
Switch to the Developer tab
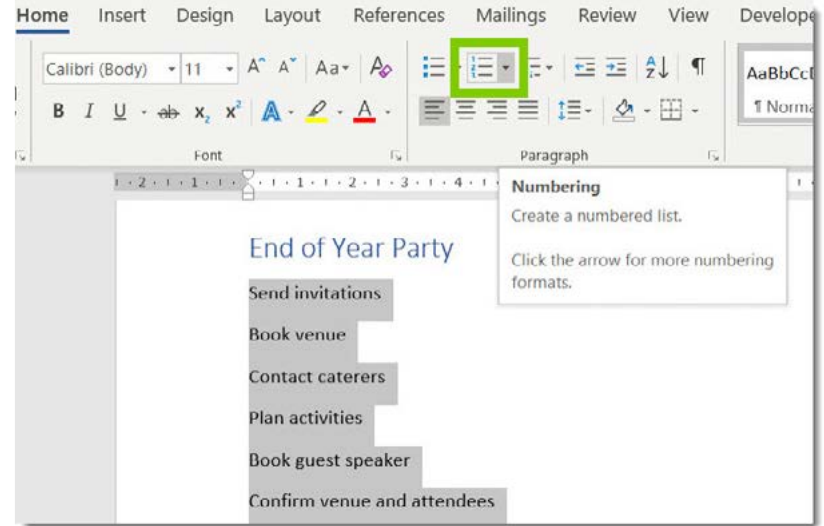pyautogui.click(x=777, y=15)
